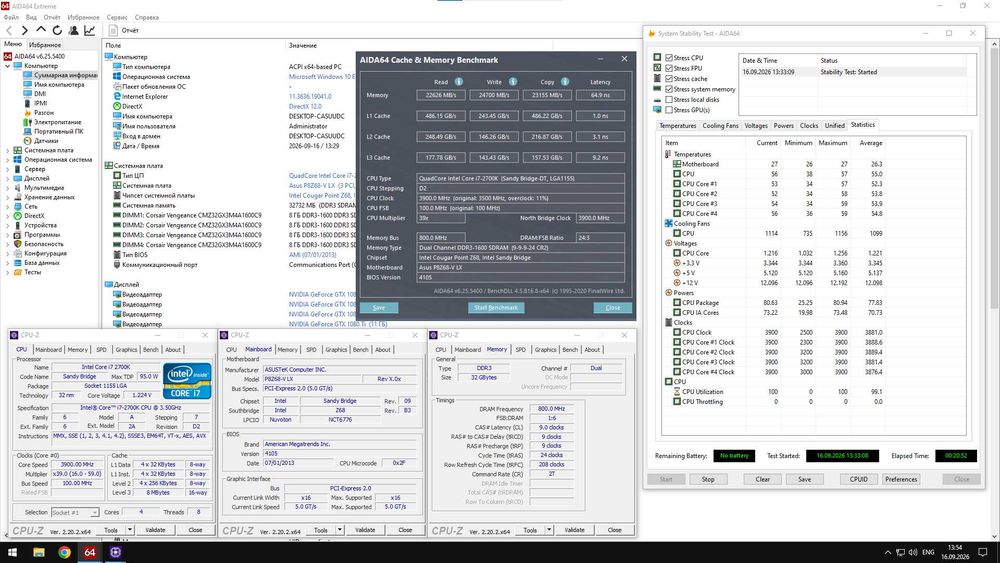Viewport: 1000px width, 563px height.
Task: Click the AIDA64 icon in the taskbar
Action: 90,552
